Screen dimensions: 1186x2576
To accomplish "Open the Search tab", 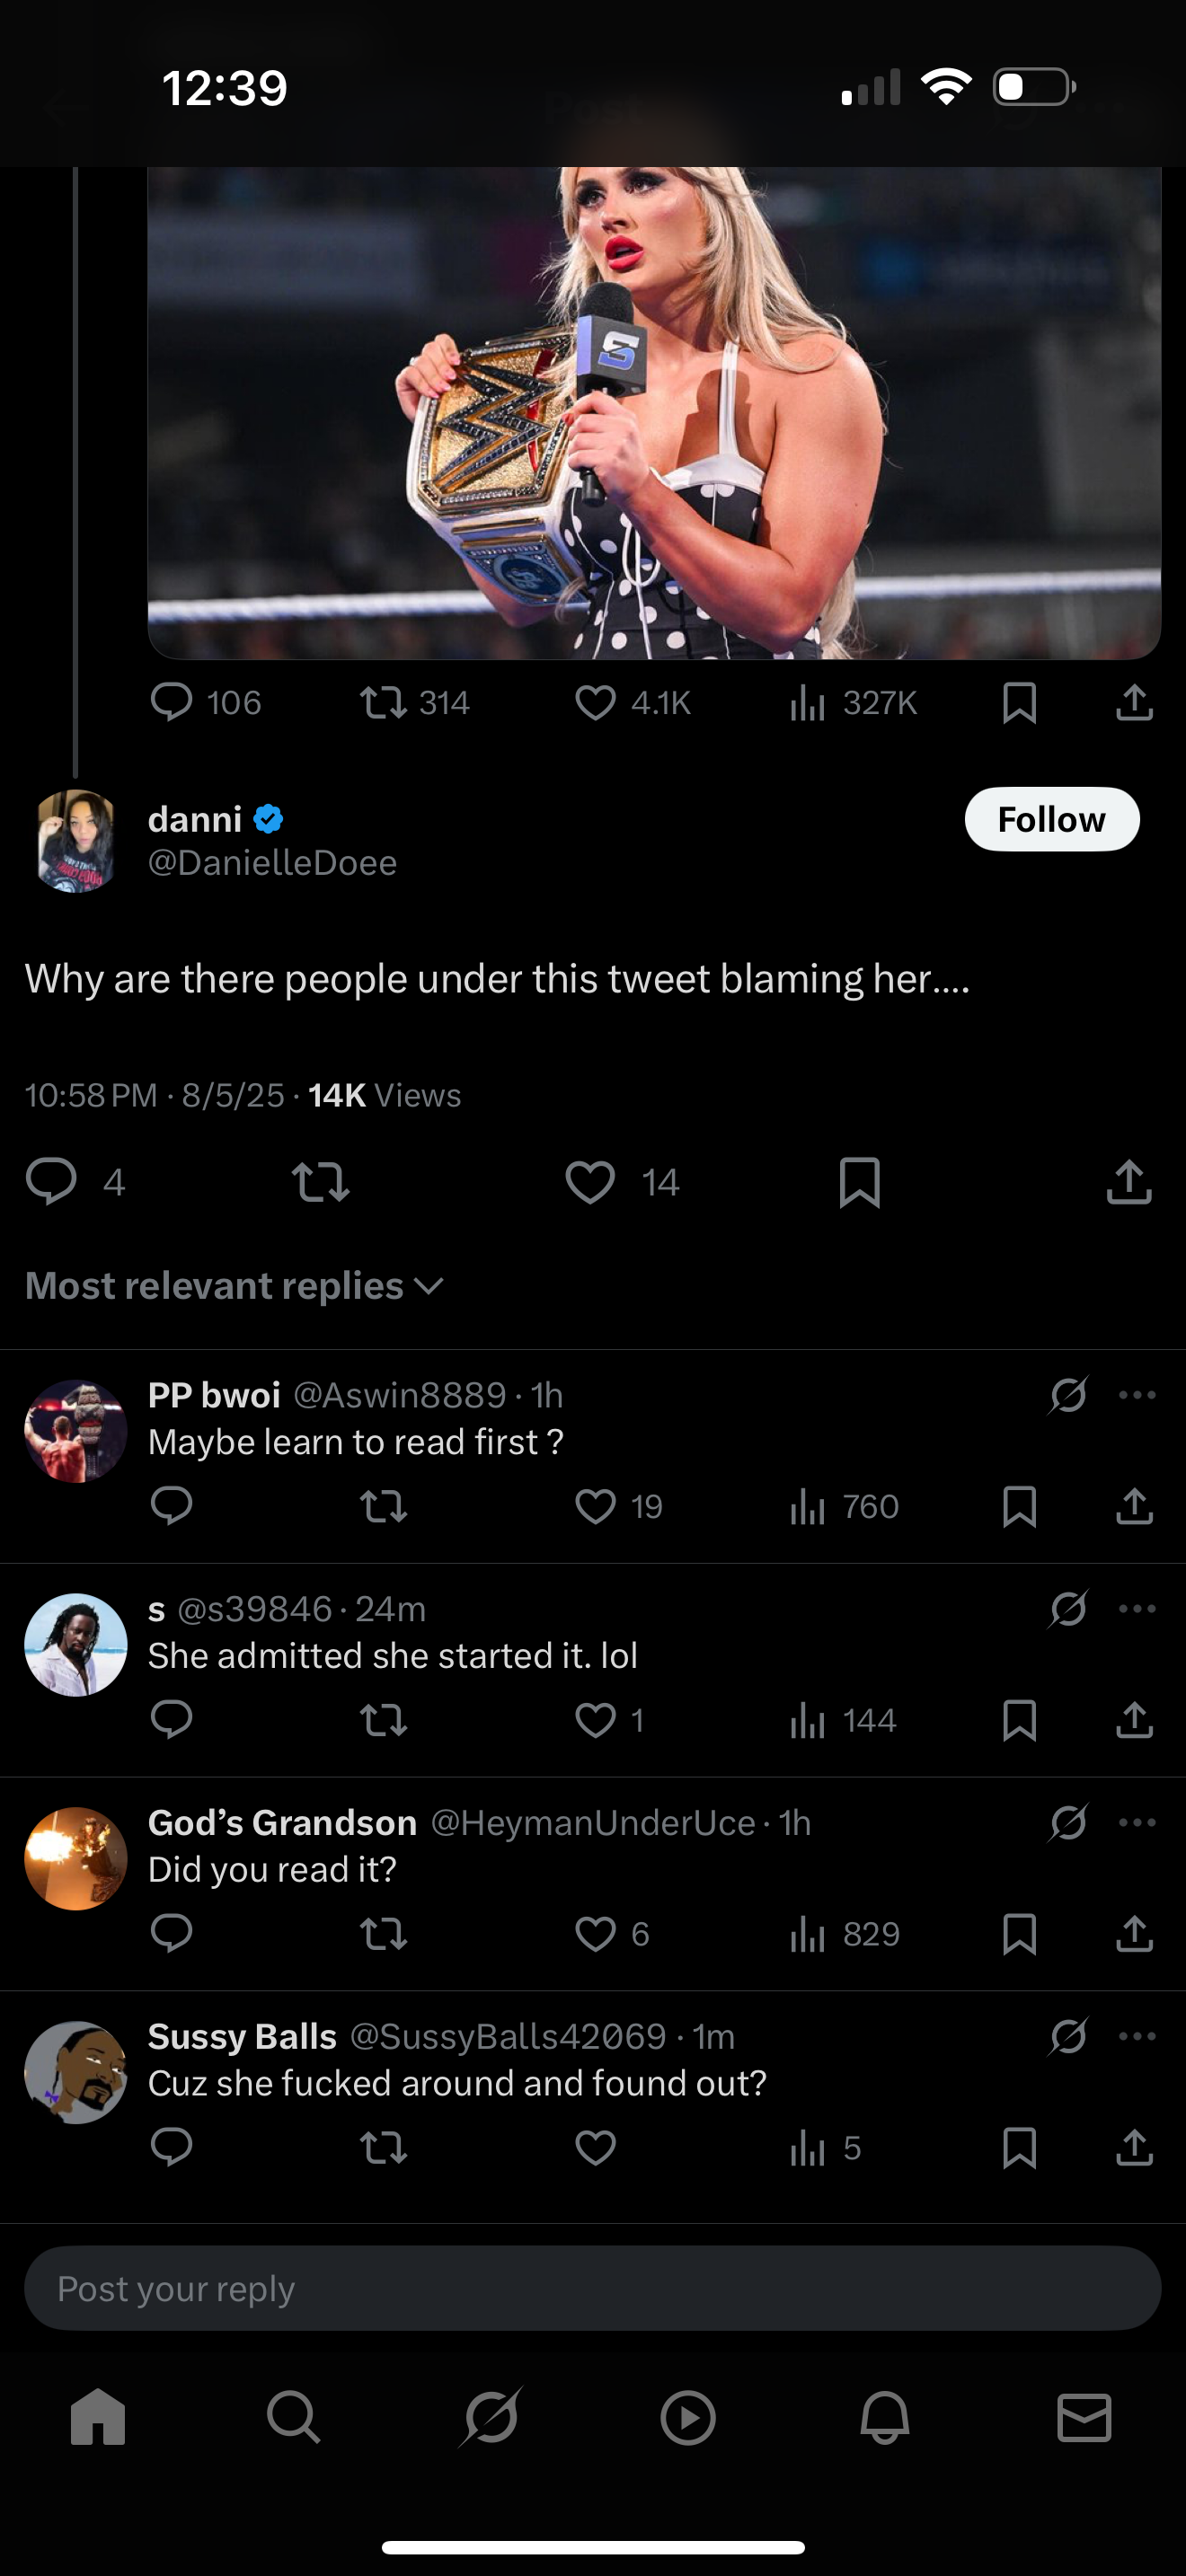I will click(293, 2418).
